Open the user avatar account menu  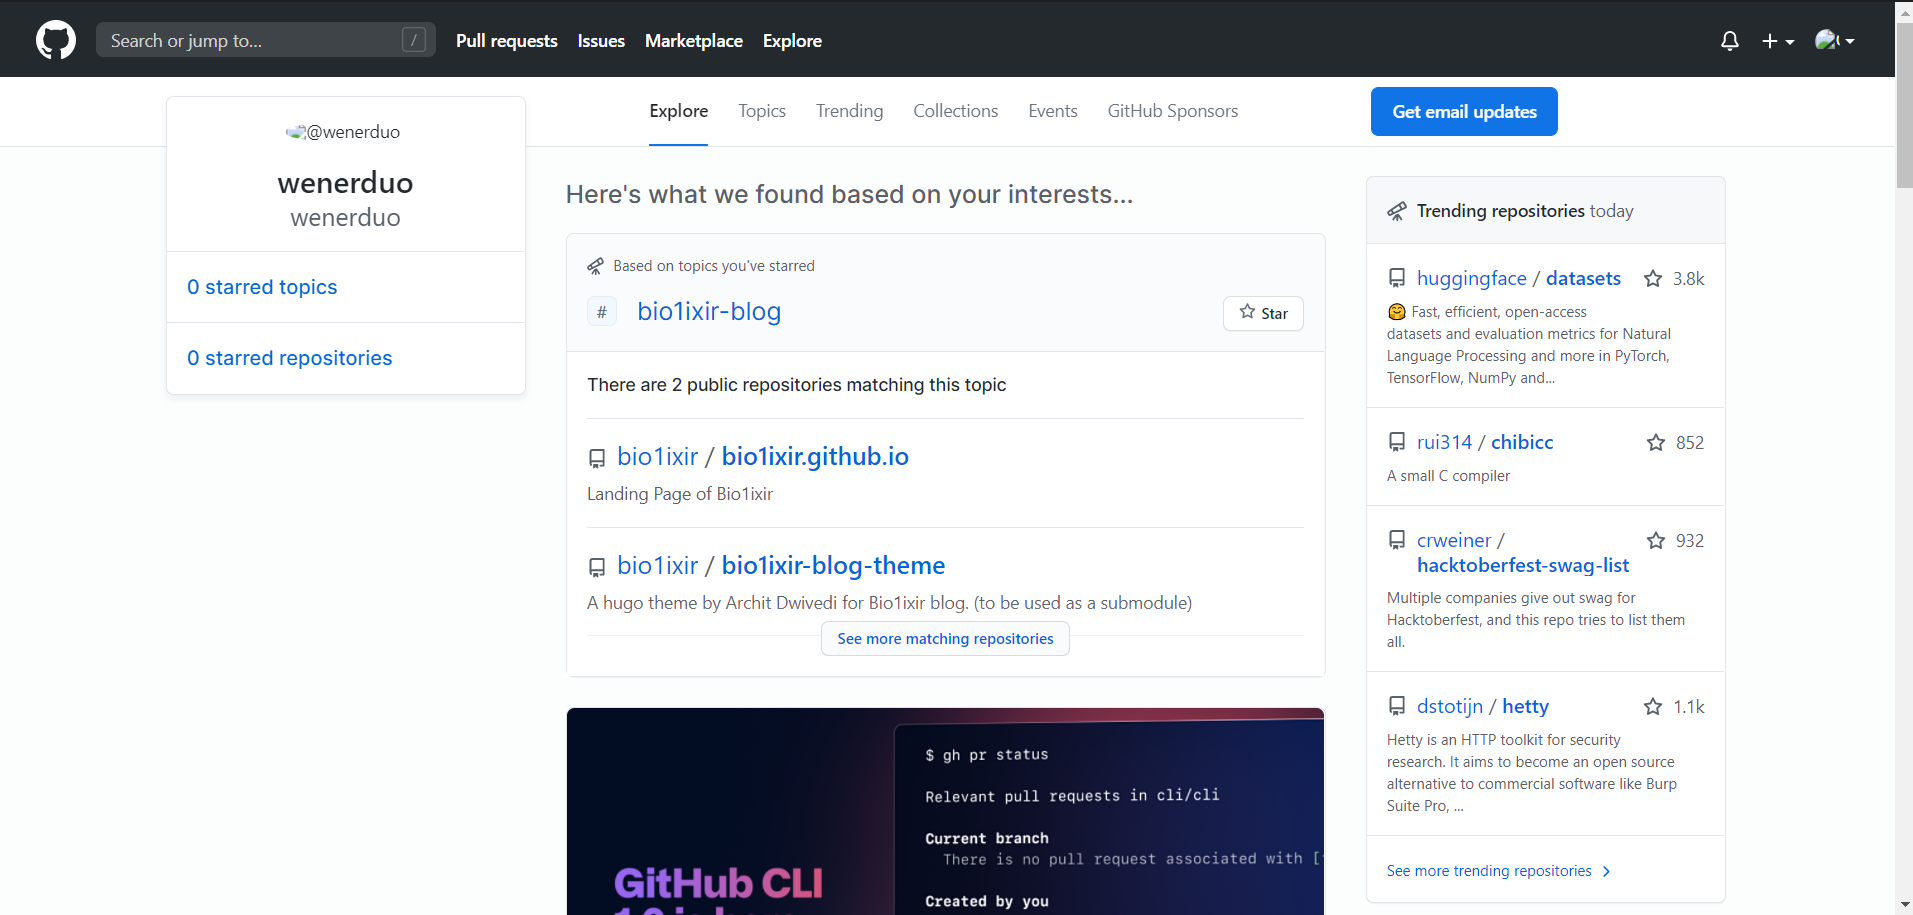pyautogui.click(x=1835, y=41)
